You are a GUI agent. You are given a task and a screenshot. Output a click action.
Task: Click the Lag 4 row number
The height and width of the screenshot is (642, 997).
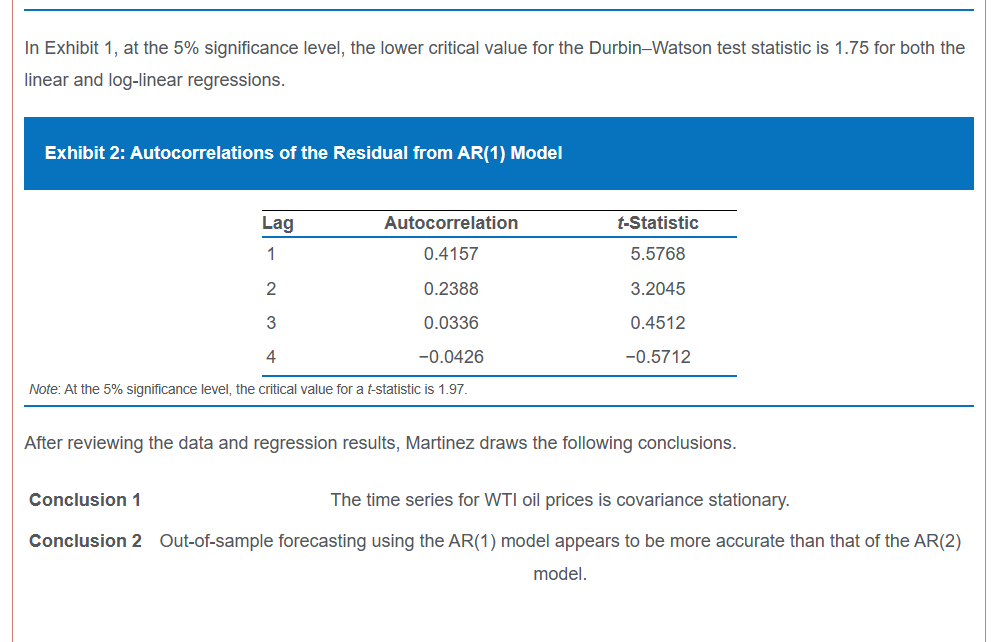pos(269,357)
